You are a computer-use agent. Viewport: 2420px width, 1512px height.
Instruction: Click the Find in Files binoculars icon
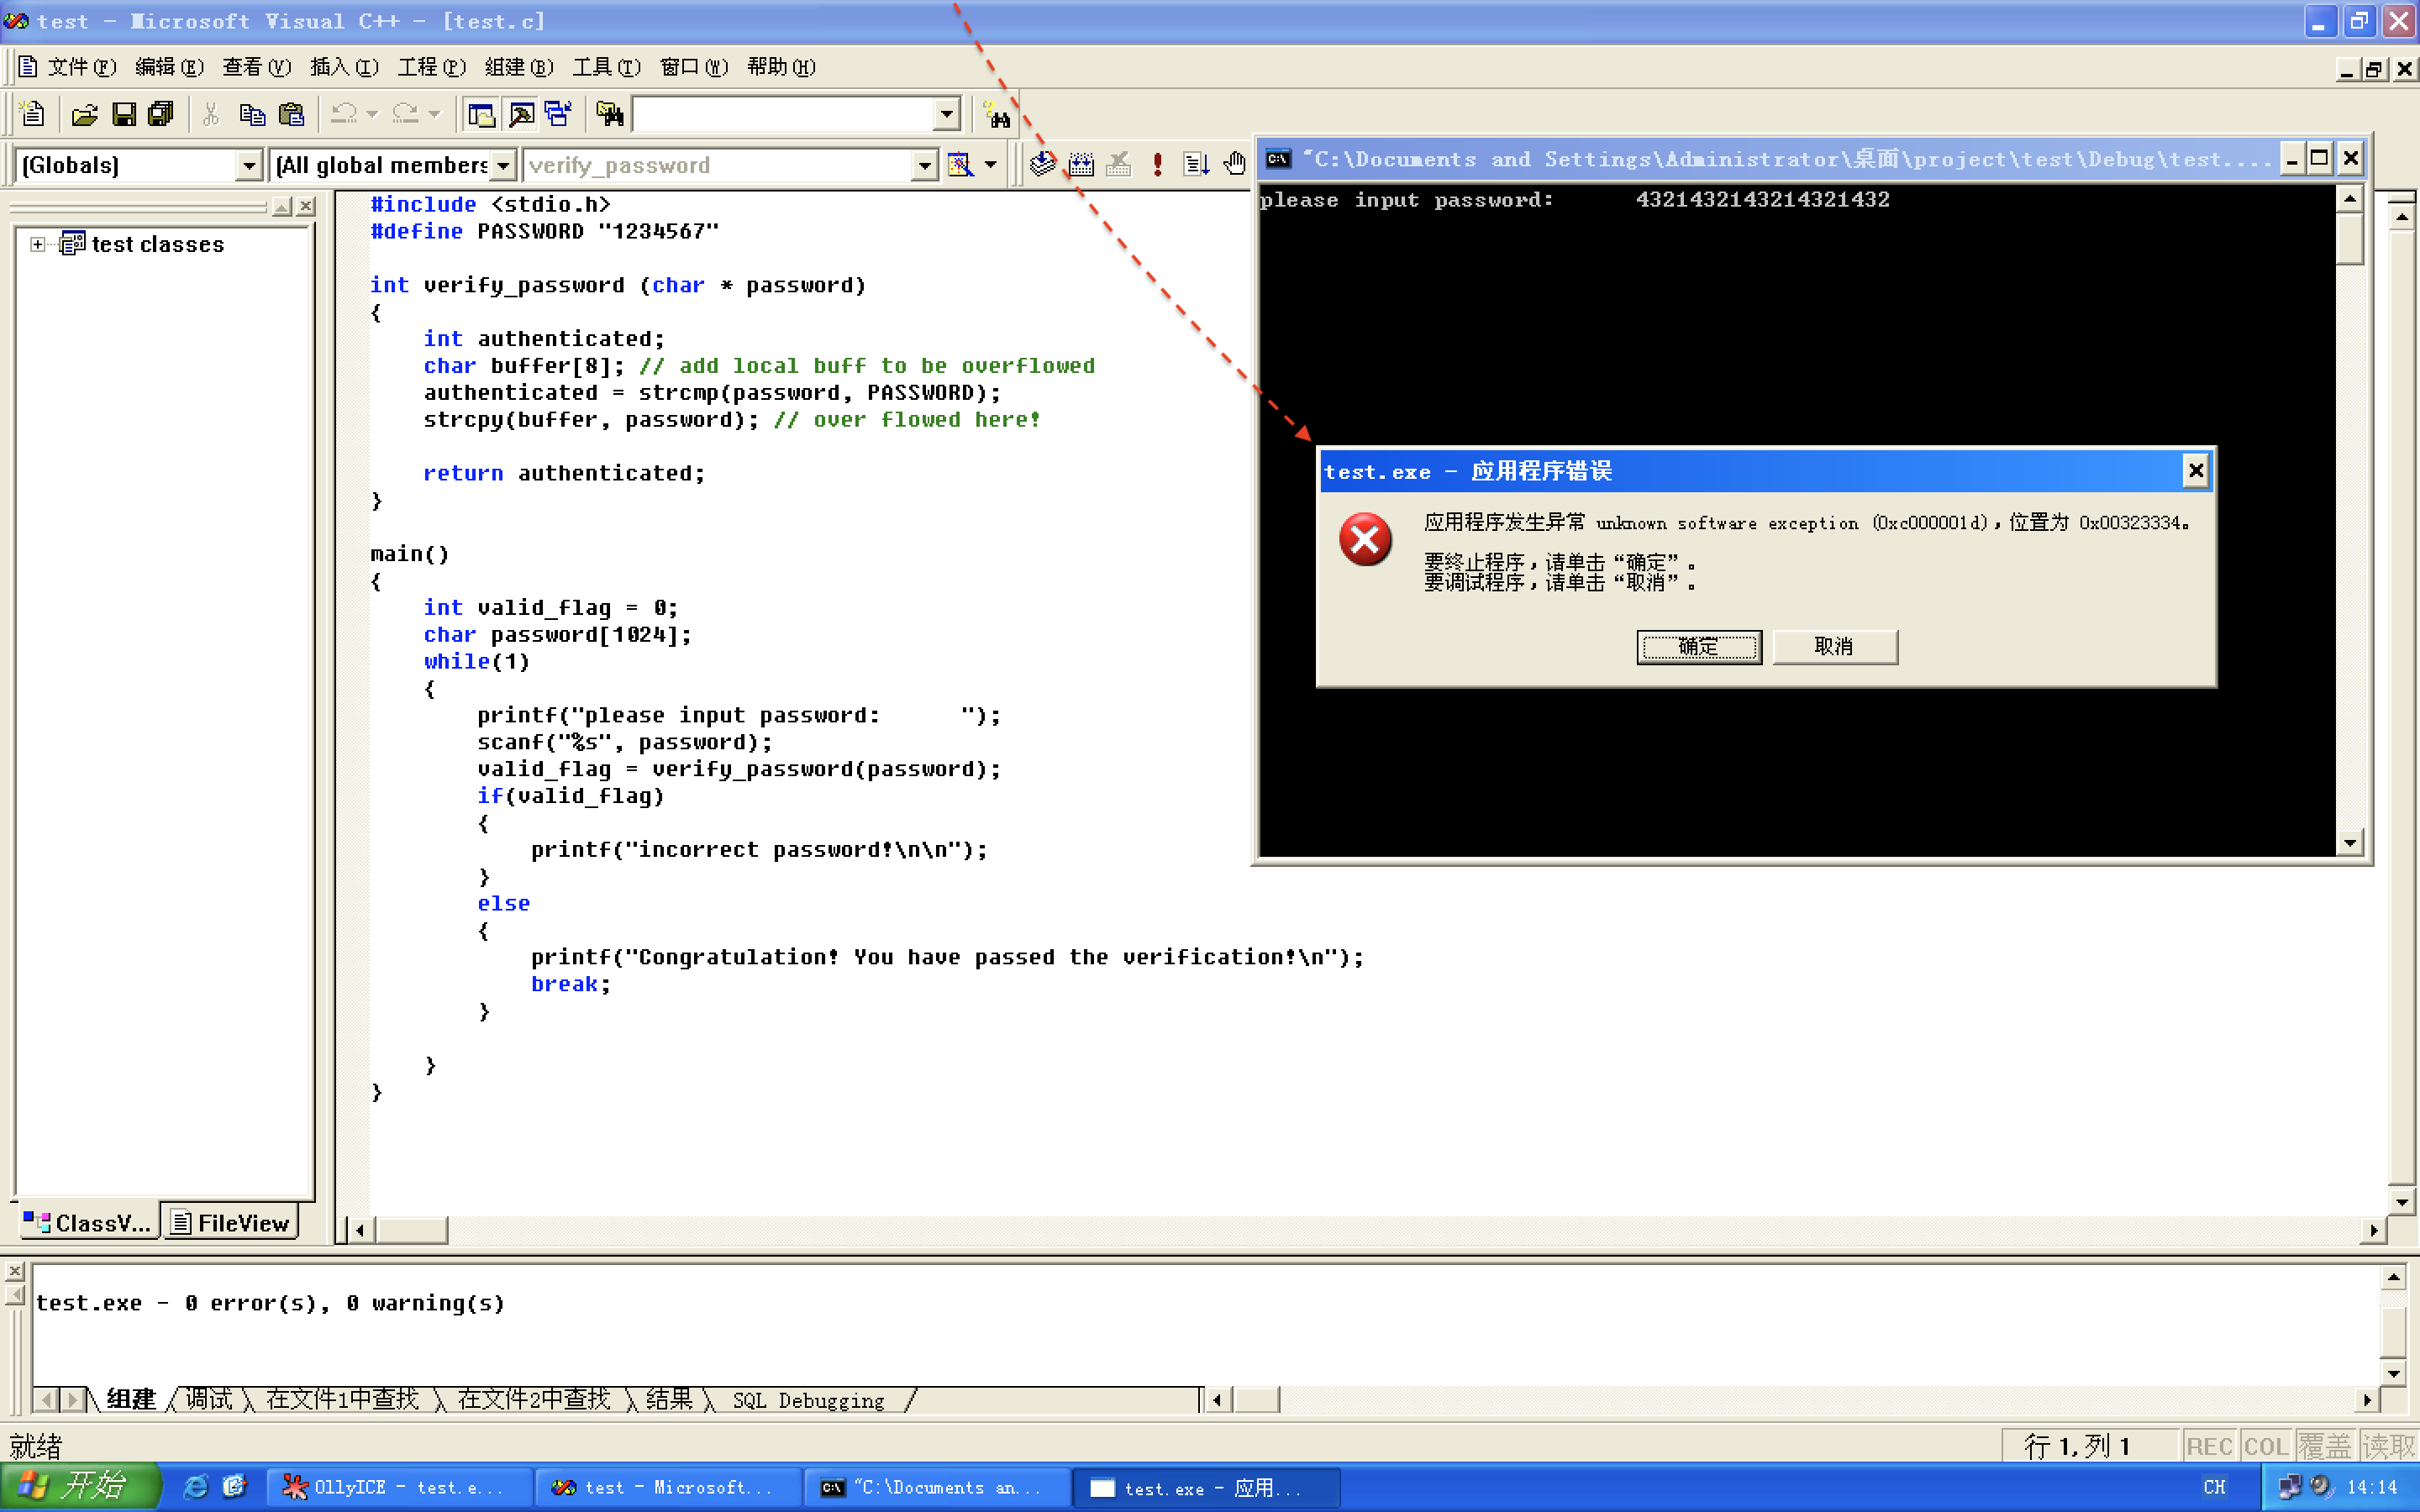click(609, 114)
